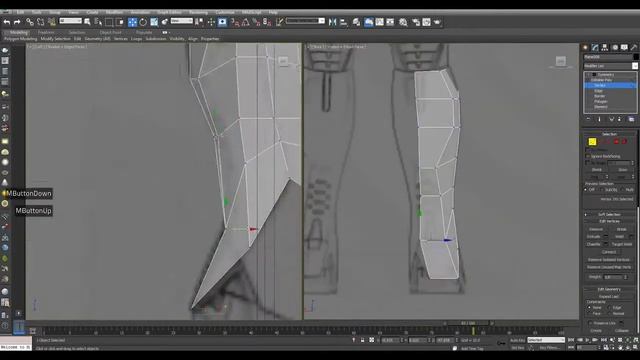
Task: Open the Motion command panel tab
Action: point(615,47)
